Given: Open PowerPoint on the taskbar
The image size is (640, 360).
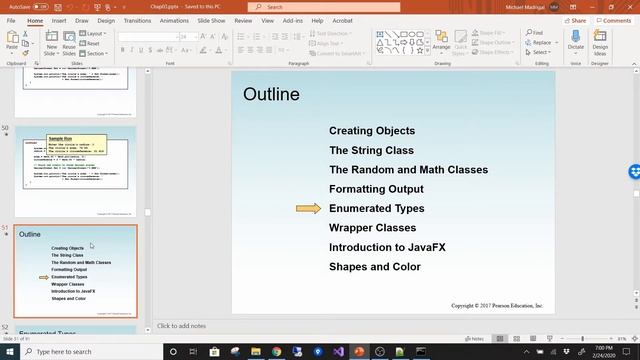Looking at the screenshot, I should [x=359, y=351].
